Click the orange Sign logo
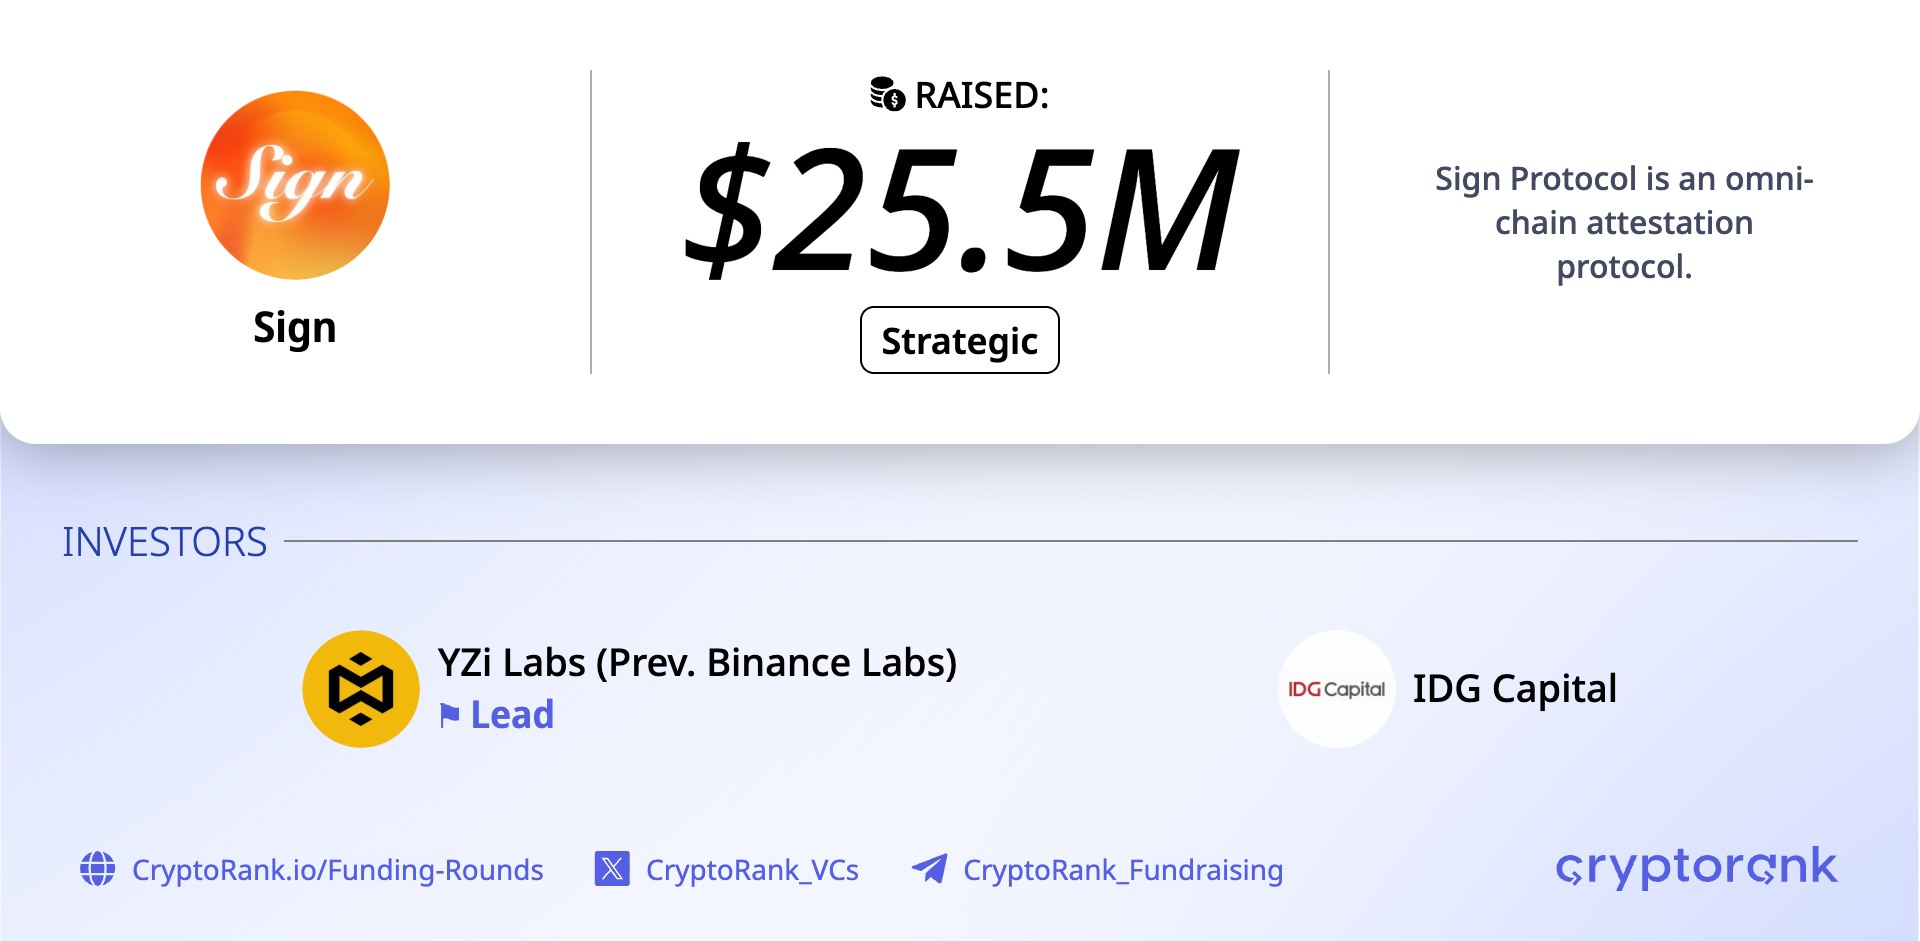 click(295, 185)
